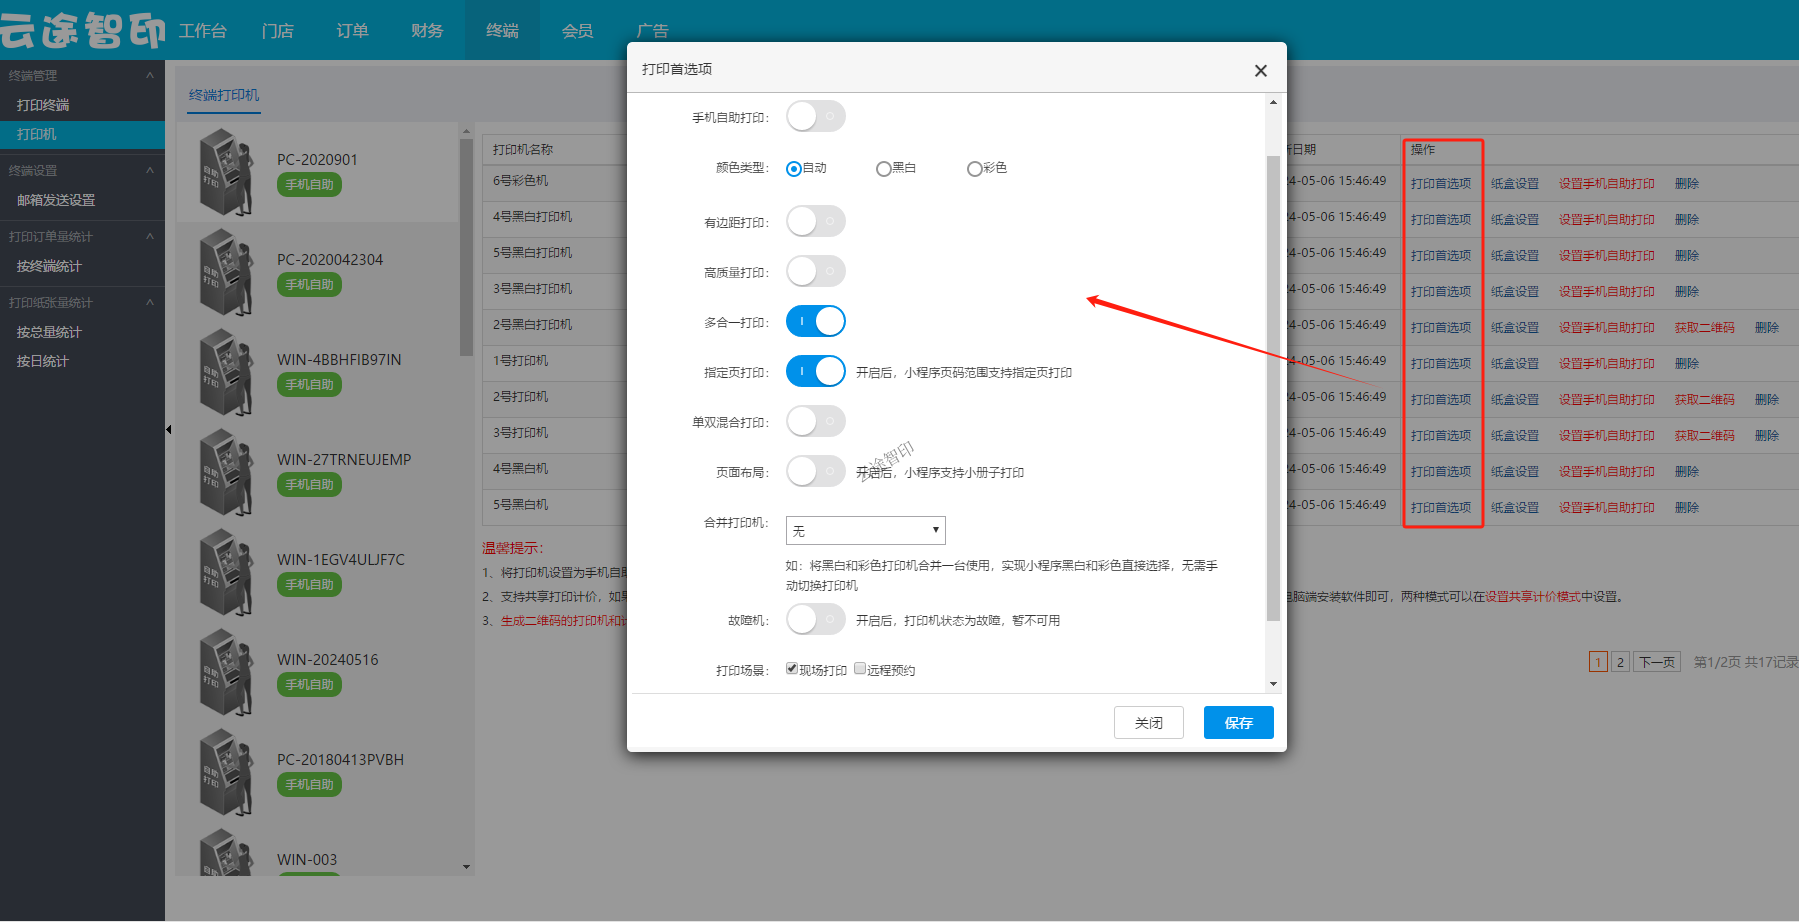The image size is (1799, 924).
Task: Click the PC-2020901 kiosk icon
Action: 226,173
